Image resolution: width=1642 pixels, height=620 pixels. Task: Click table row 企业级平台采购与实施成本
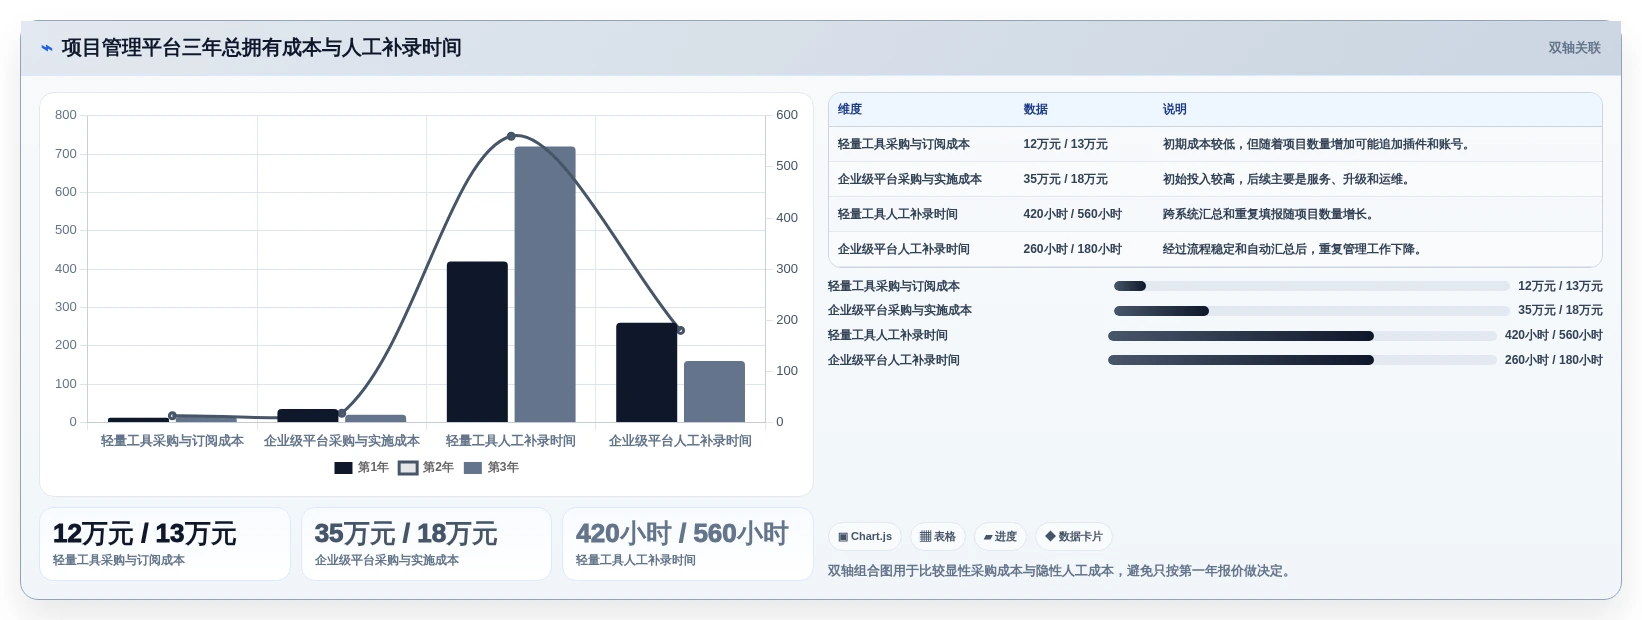coord(1215,179)
